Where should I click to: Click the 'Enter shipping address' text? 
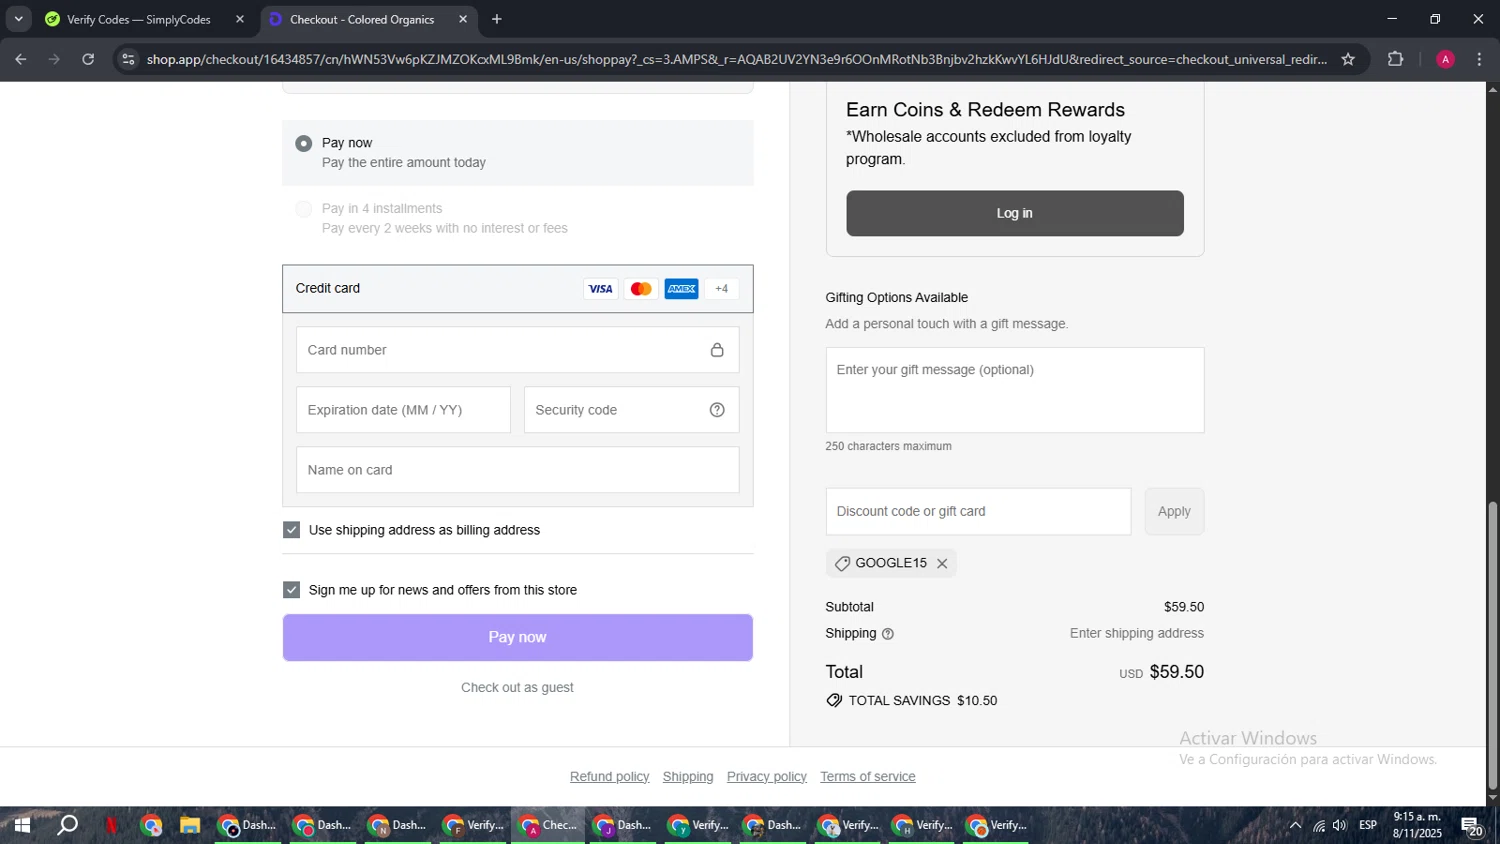(x=1137, y=634)
